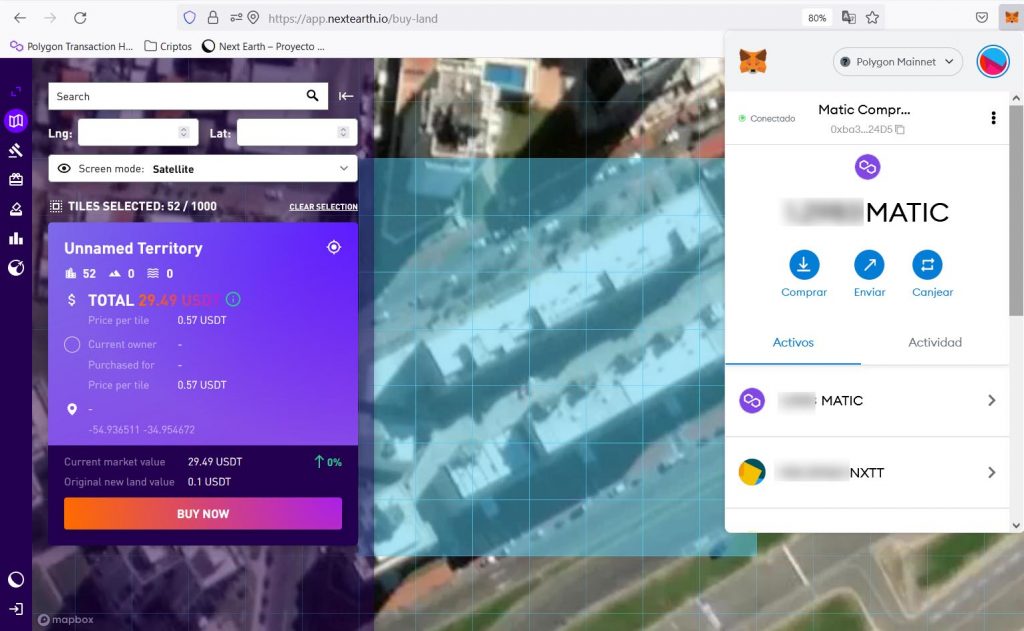Screen dimensions: 1024x631
Task: Click the translate page icon
Action: point(848,18)
